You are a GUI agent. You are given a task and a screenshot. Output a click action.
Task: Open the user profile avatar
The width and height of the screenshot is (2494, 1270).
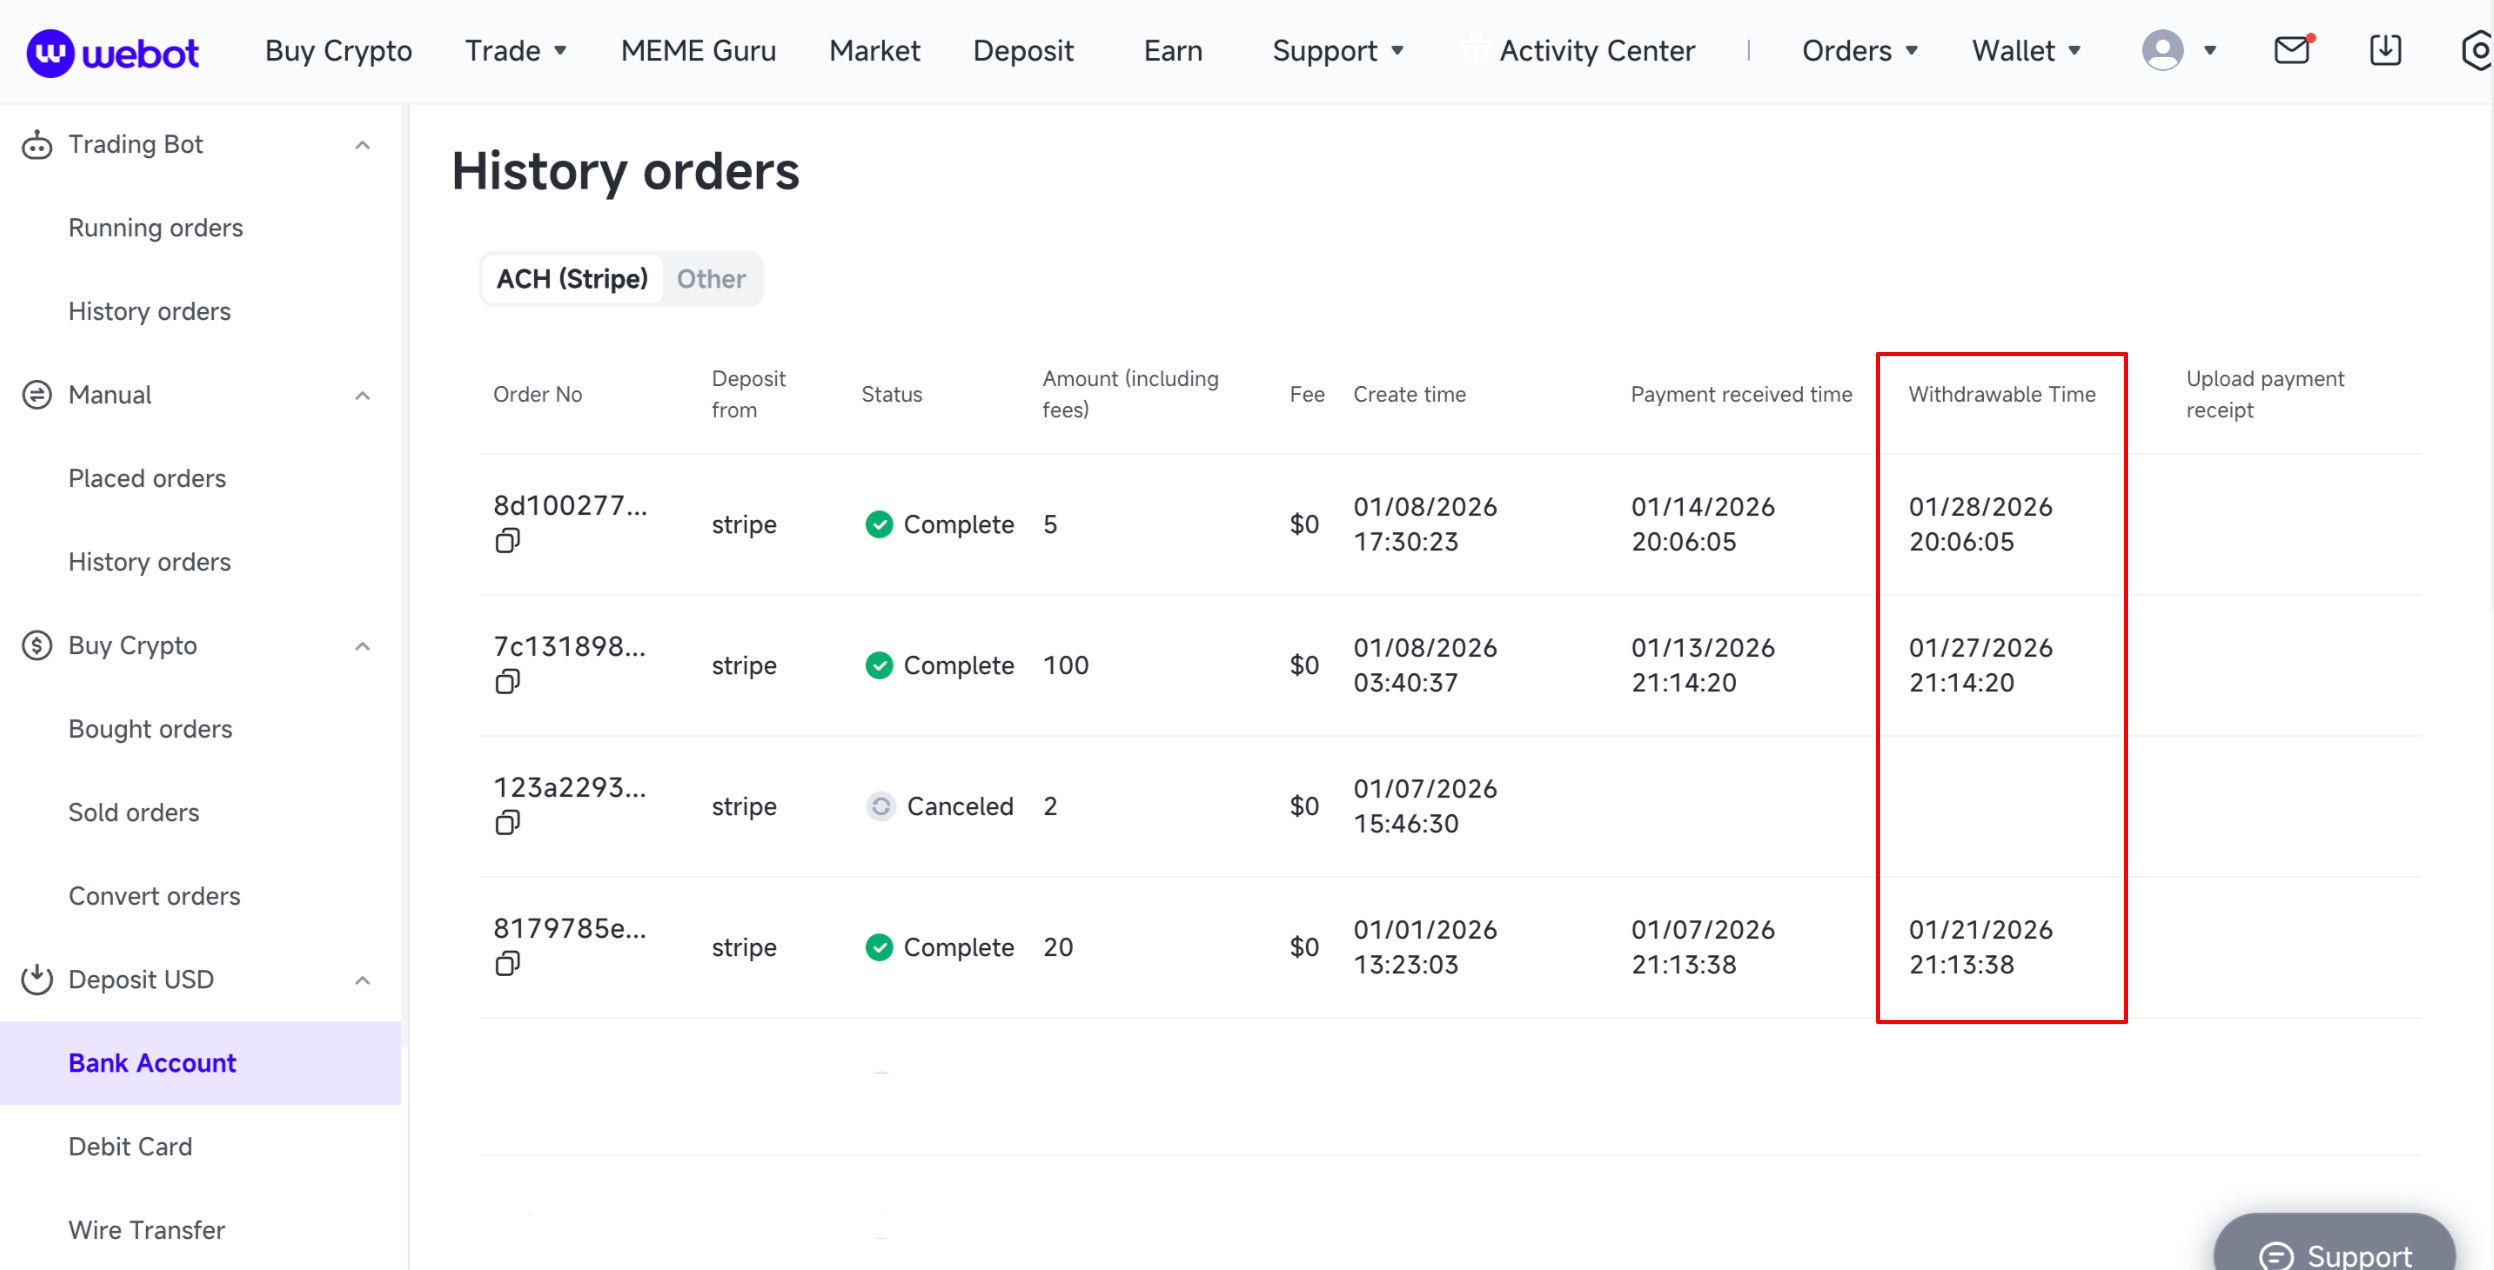(2162, 50)
